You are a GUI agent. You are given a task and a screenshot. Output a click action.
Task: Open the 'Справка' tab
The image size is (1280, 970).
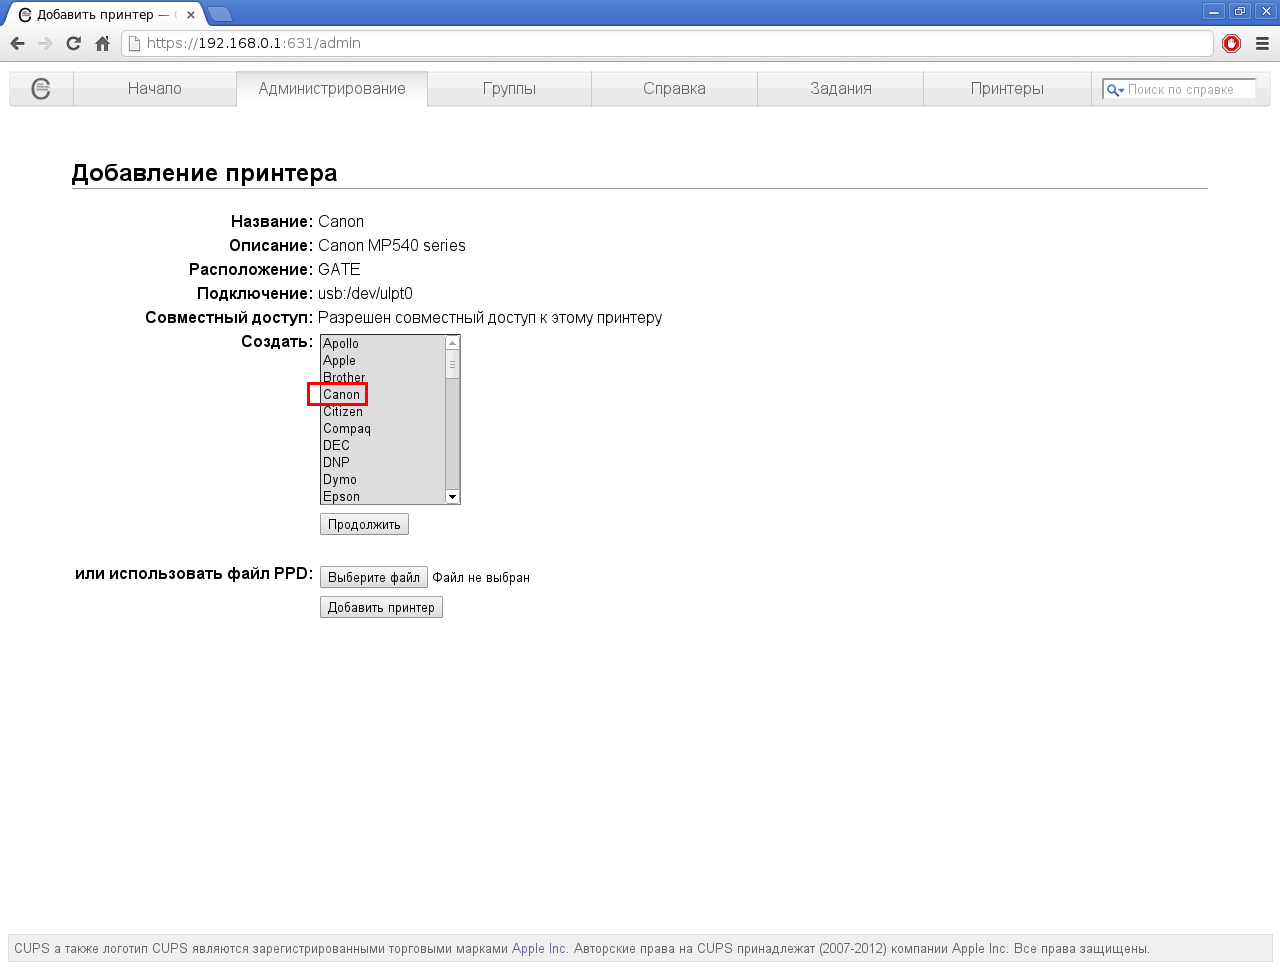(x=674, y=89)
